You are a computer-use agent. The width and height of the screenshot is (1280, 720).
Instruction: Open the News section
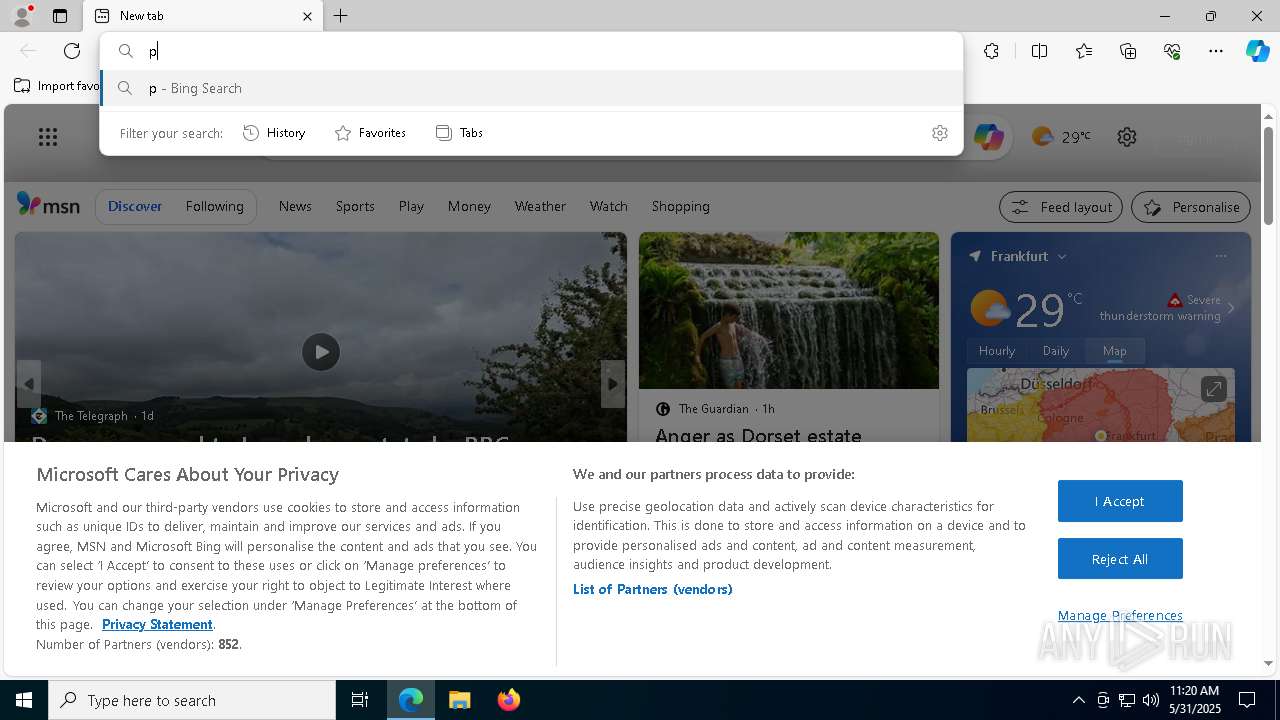point(295,206)
